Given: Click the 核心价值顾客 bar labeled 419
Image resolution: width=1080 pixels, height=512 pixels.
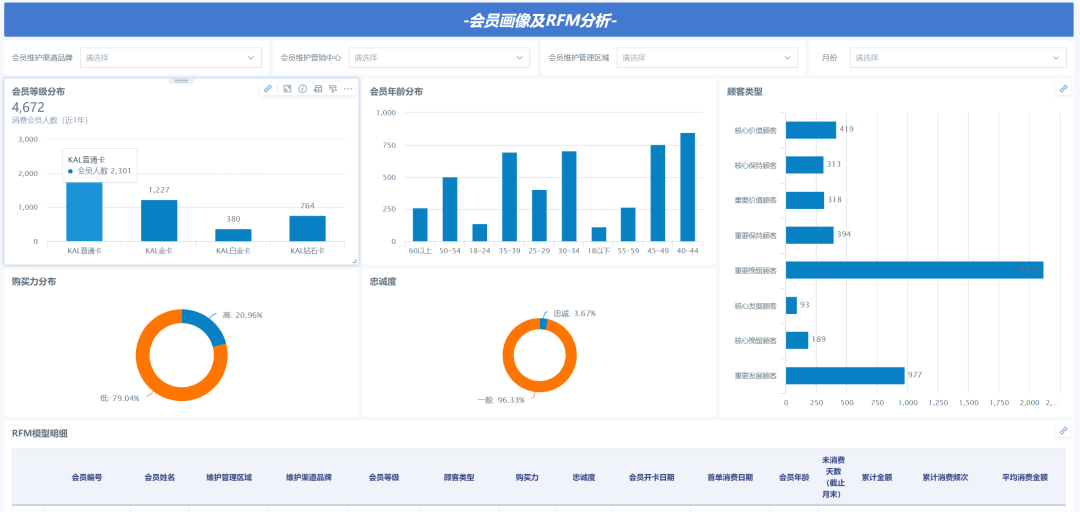Looking at the screenshot, I should pos(811,130).
